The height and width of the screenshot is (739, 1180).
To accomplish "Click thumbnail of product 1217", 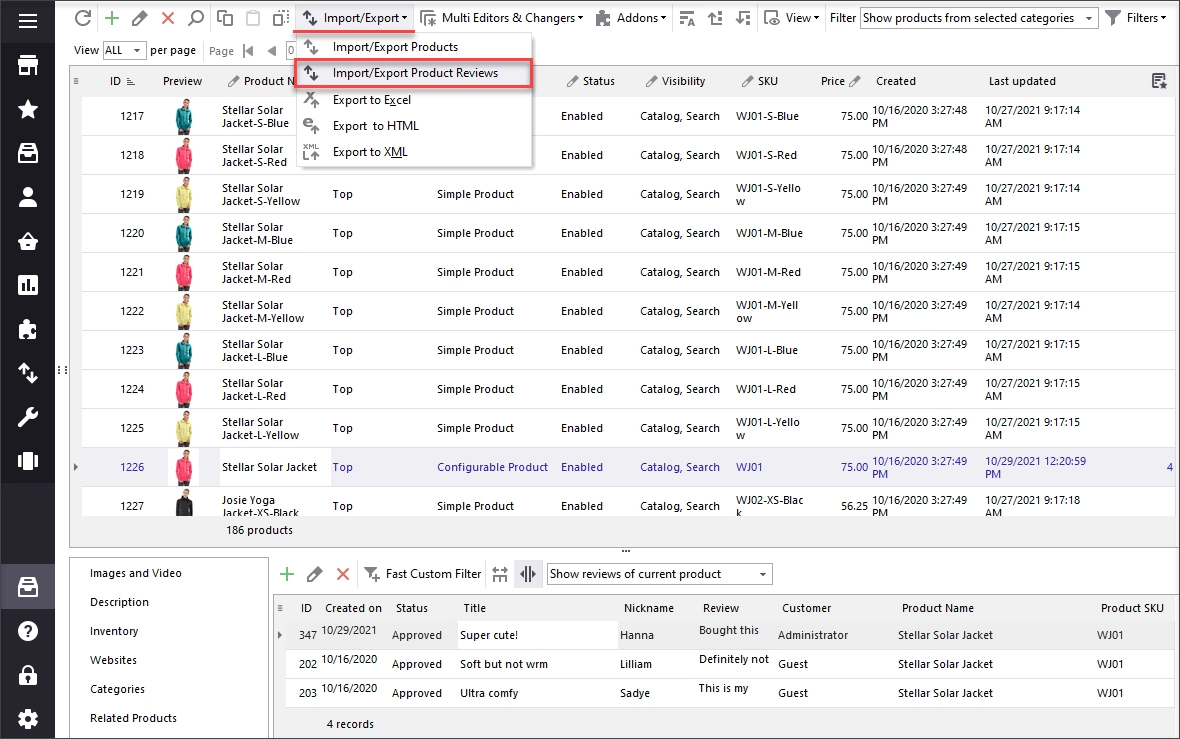I will click(184, 117).
